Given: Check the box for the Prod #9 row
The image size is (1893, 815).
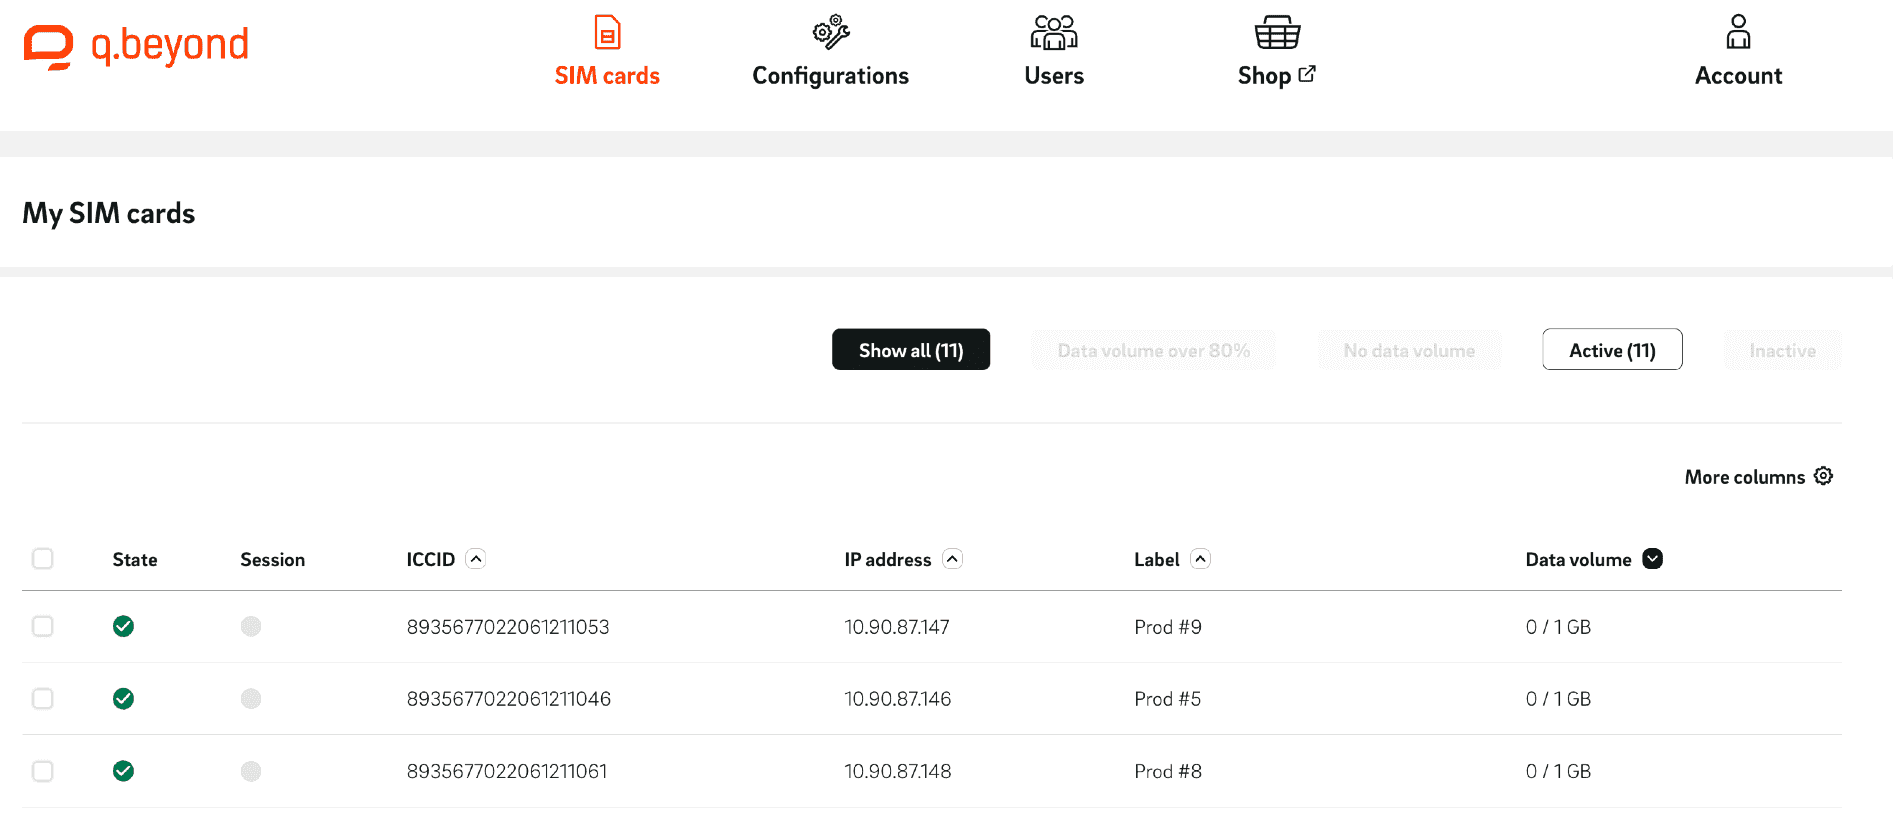Looking at the screenshot, I should [42, 626].
